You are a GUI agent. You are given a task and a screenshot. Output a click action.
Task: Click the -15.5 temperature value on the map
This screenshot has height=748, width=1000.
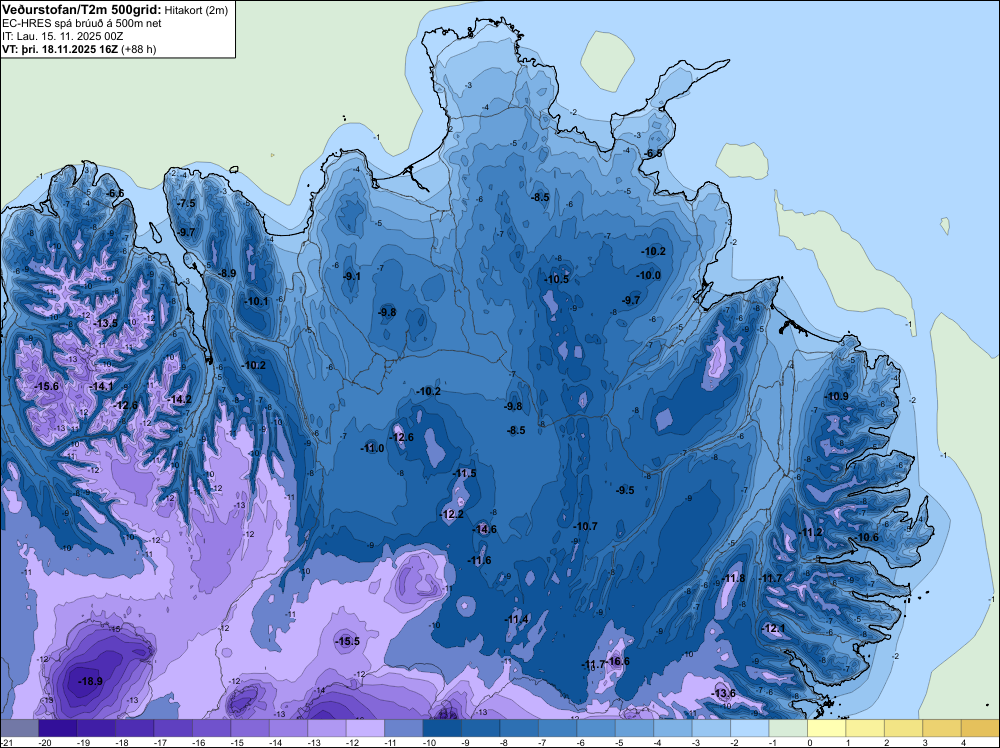[x=348, y=641]
